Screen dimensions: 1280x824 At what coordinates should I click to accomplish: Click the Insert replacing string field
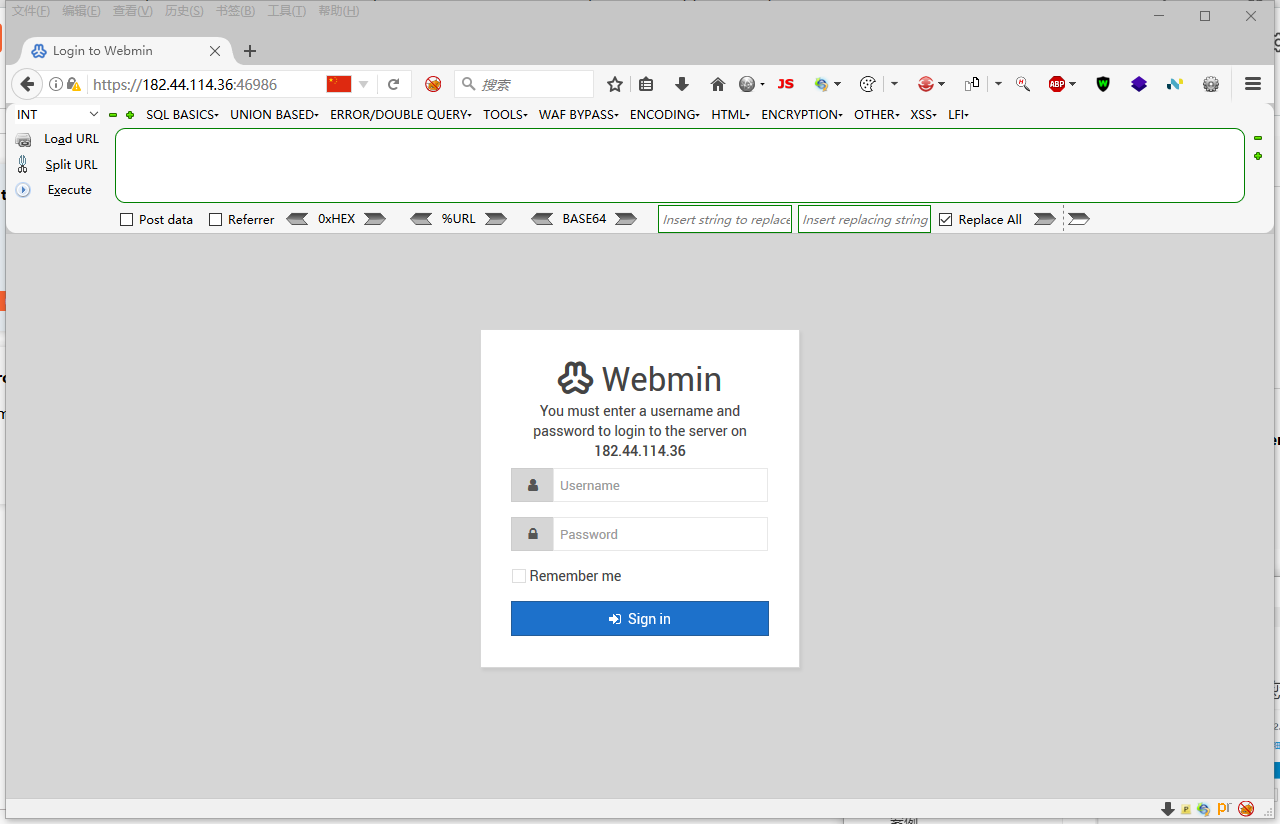[864, 219]
